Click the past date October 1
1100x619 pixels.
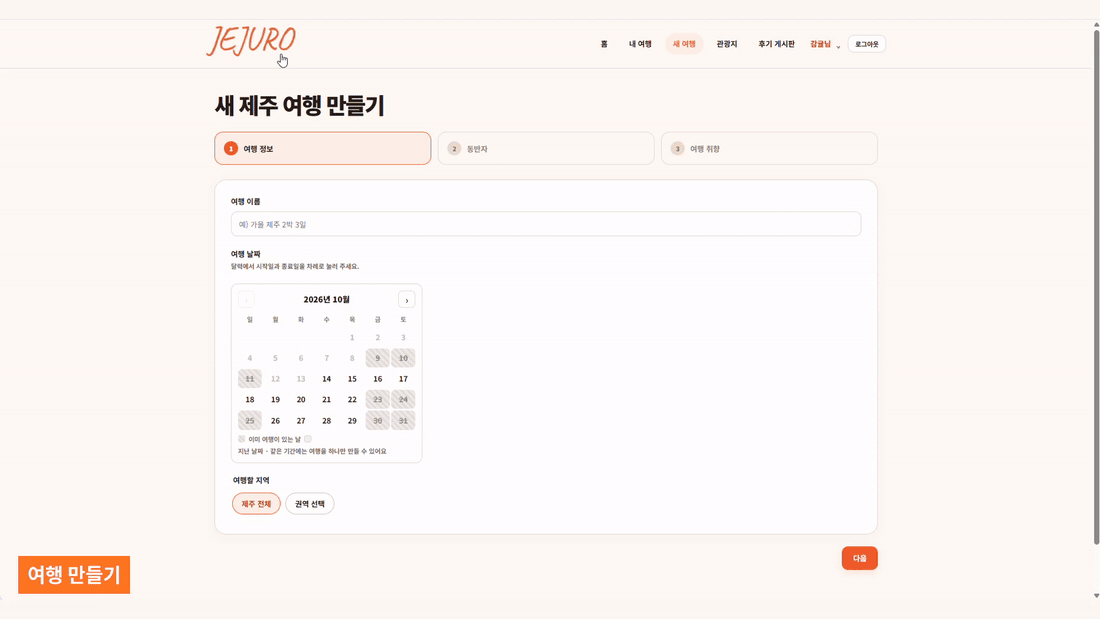[x=352, y=338]
